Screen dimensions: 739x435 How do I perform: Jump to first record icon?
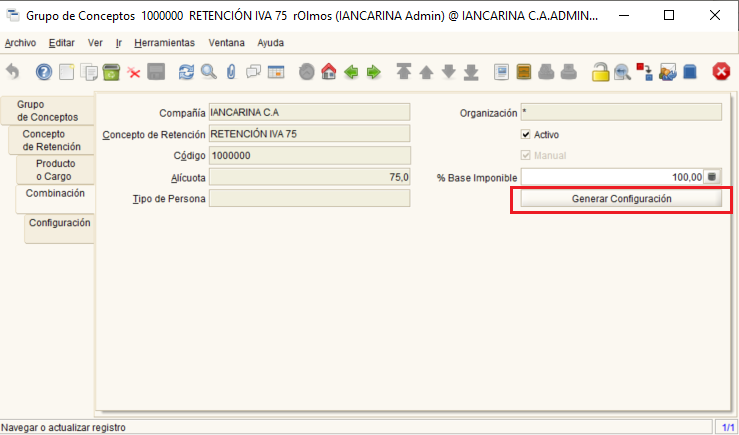pos(403,72)
